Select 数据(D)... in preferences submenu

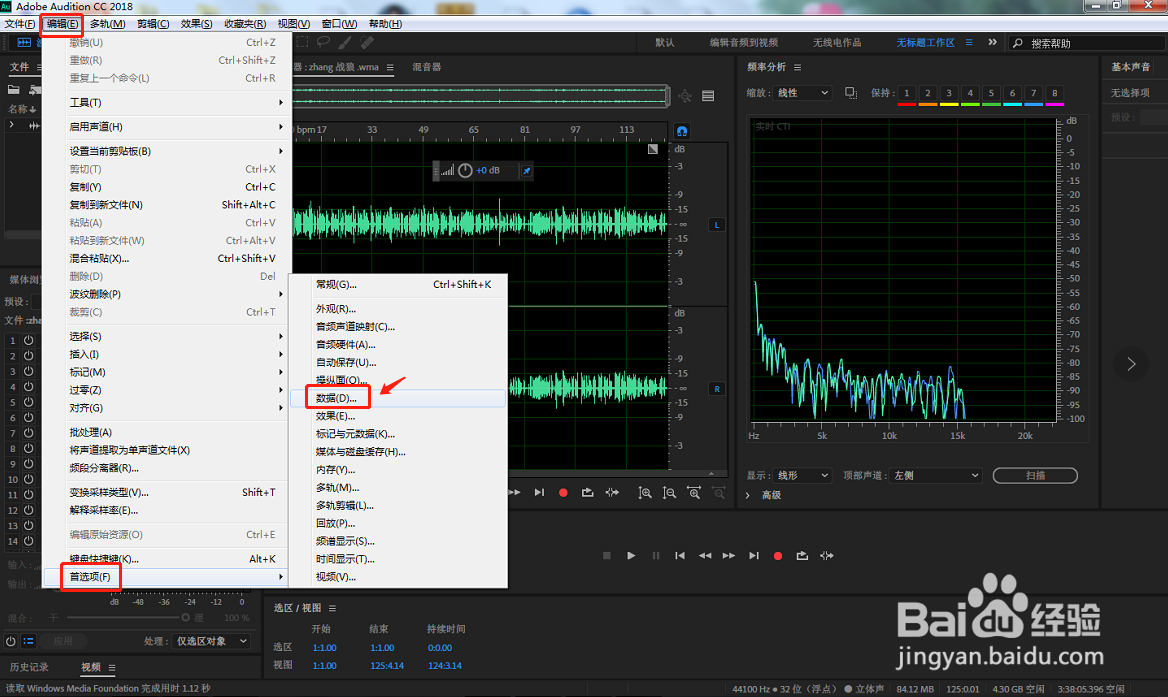point(398,398)
